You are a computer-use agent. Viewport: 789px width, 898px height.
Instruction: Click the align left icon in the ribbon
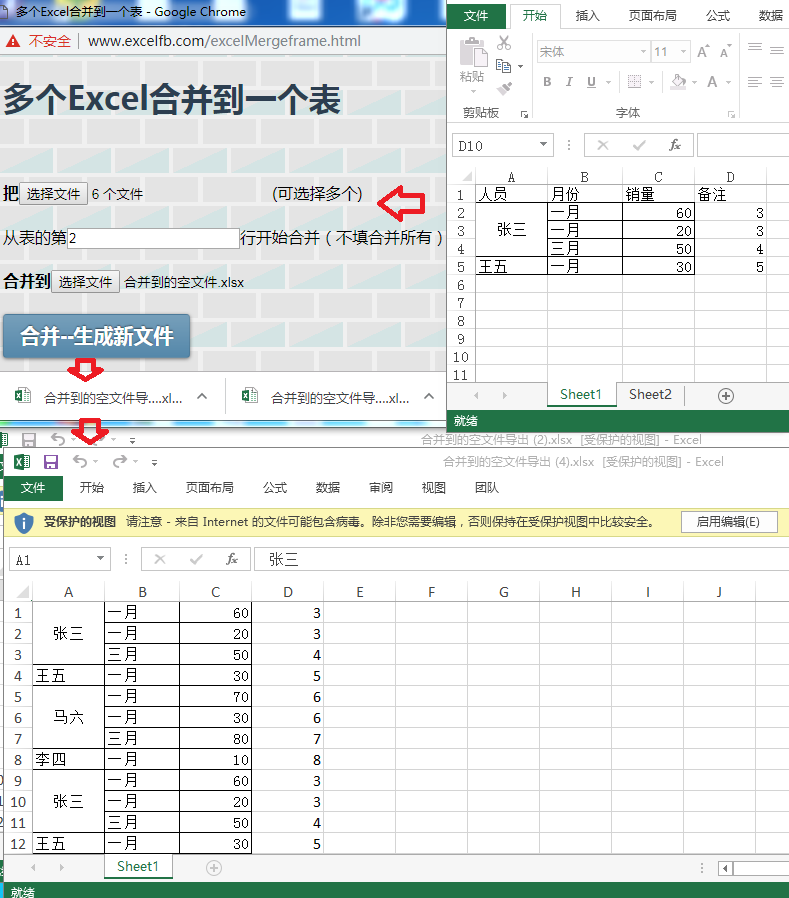(x=755, y=82)
